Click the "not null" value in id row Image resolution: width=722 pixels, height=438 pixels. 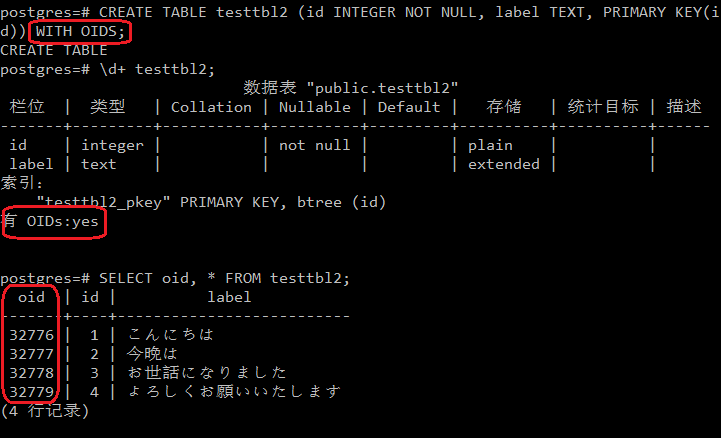click(x=314, y=145)
